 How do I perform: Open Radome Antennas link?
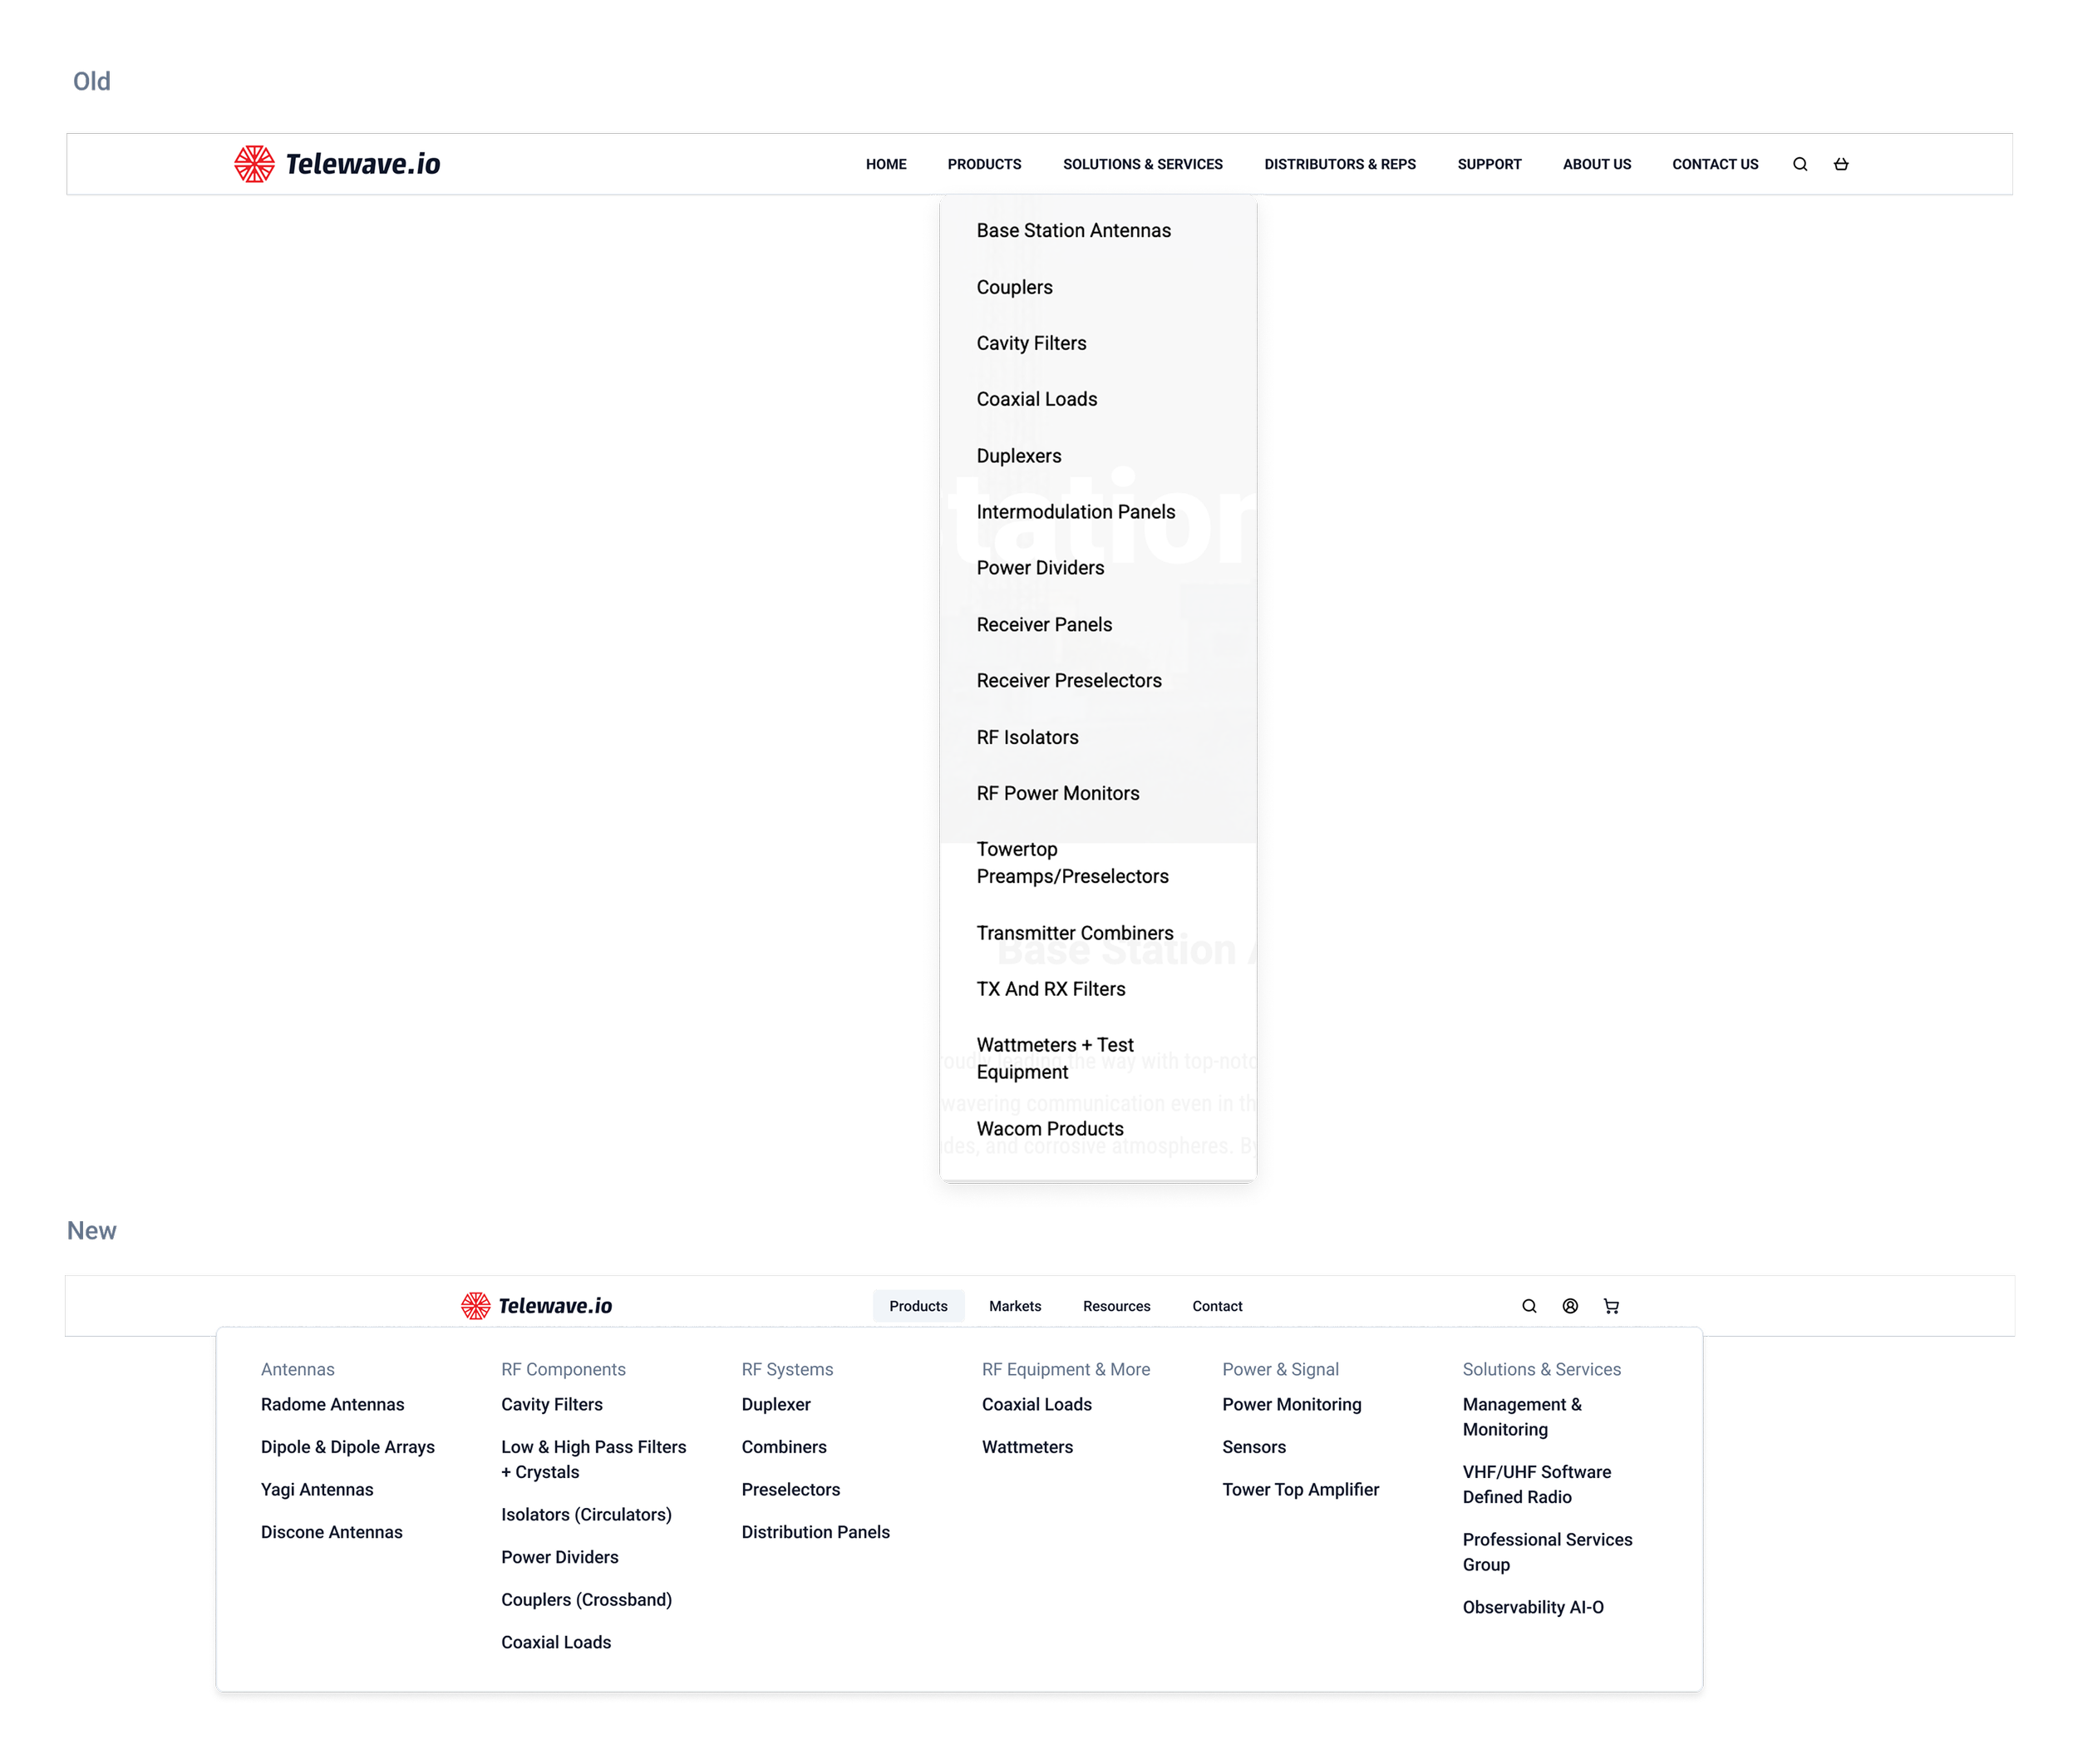pos(332,1404)
